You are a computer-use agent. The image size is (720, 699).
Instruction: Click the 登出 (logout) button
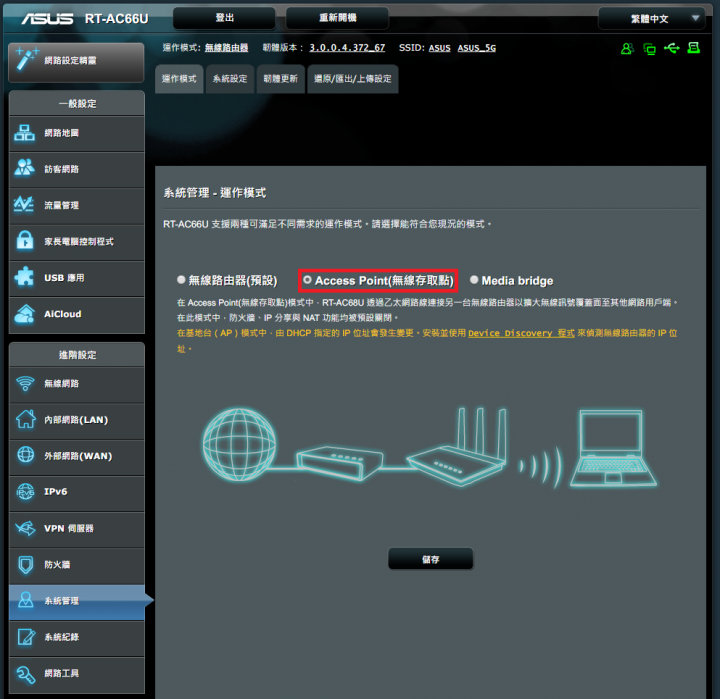[x=225, y=18]
